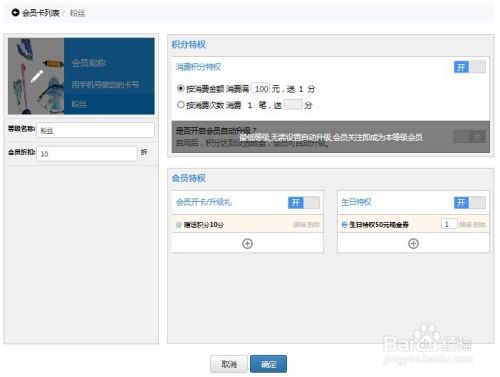This screenshot has height=377, width=500.
Task: Click the 分 icon beside 赠送积分10分
Action: (x=179, y=225)
